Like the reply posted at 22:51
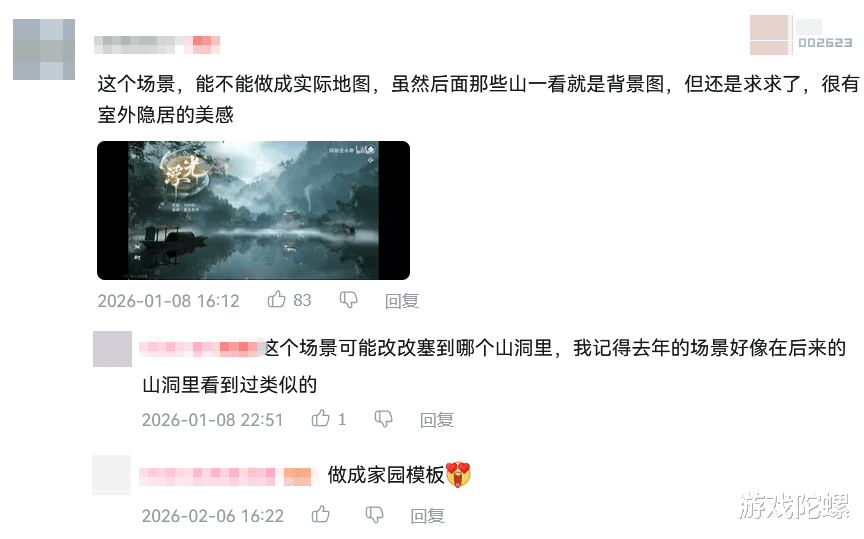Screen dimensions: 864x539 tap(320, 419)
